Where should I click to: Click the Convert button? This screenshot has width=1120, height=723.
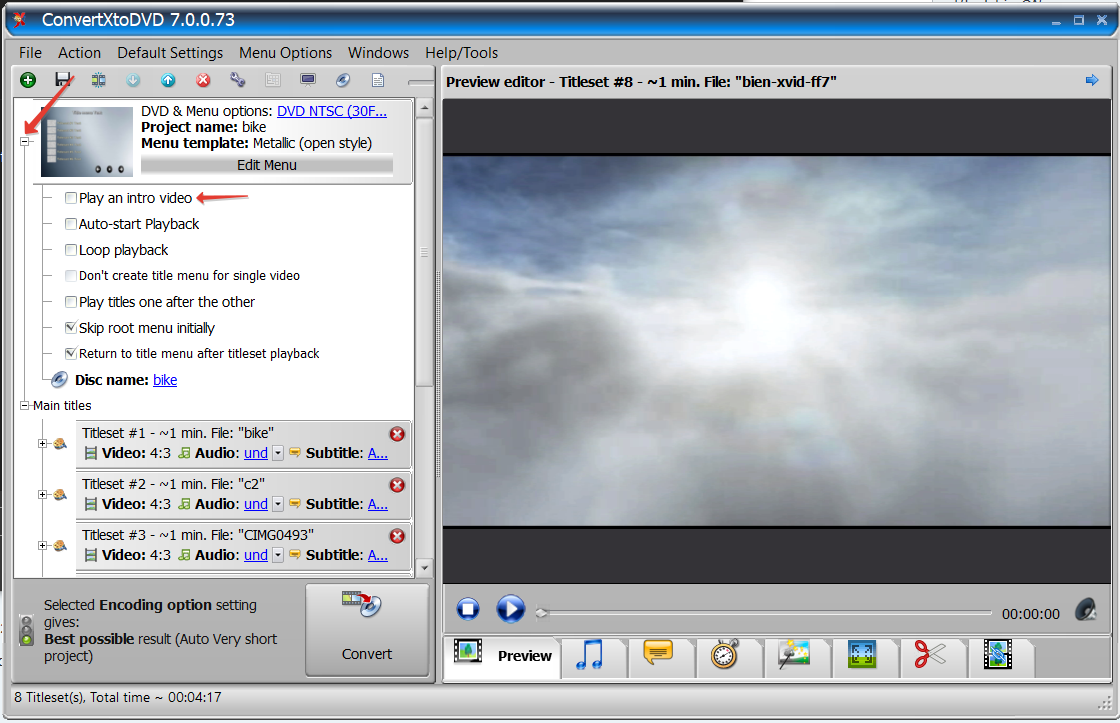tap(367, 629)
